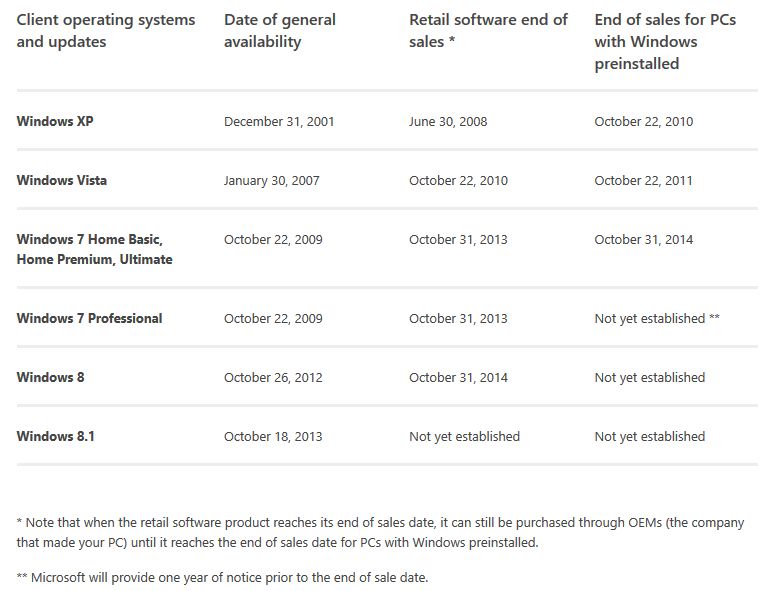Select the Windows Vista row label
The image size is (770, 591).
(61, 181)
